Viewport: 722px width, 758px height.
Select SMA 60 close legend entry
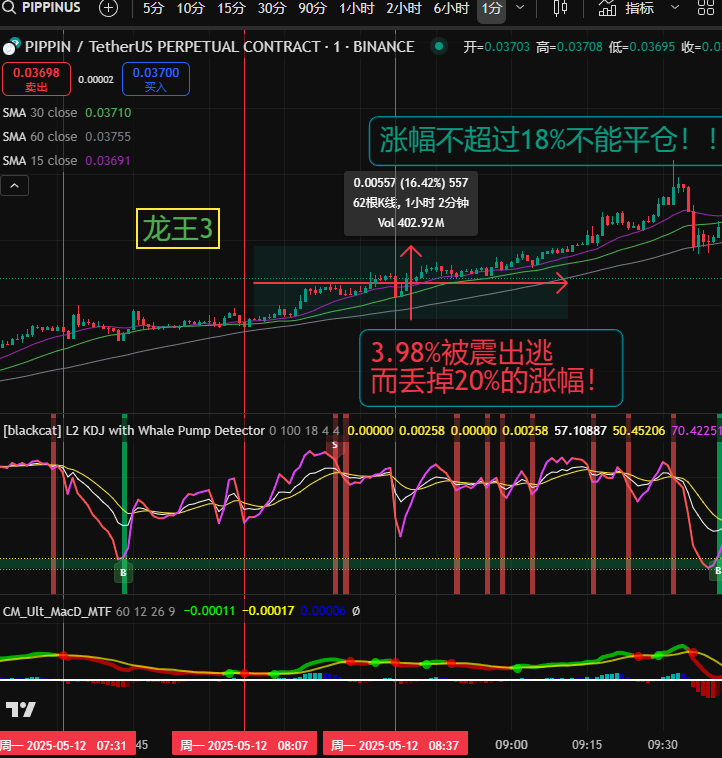(67, 137)
